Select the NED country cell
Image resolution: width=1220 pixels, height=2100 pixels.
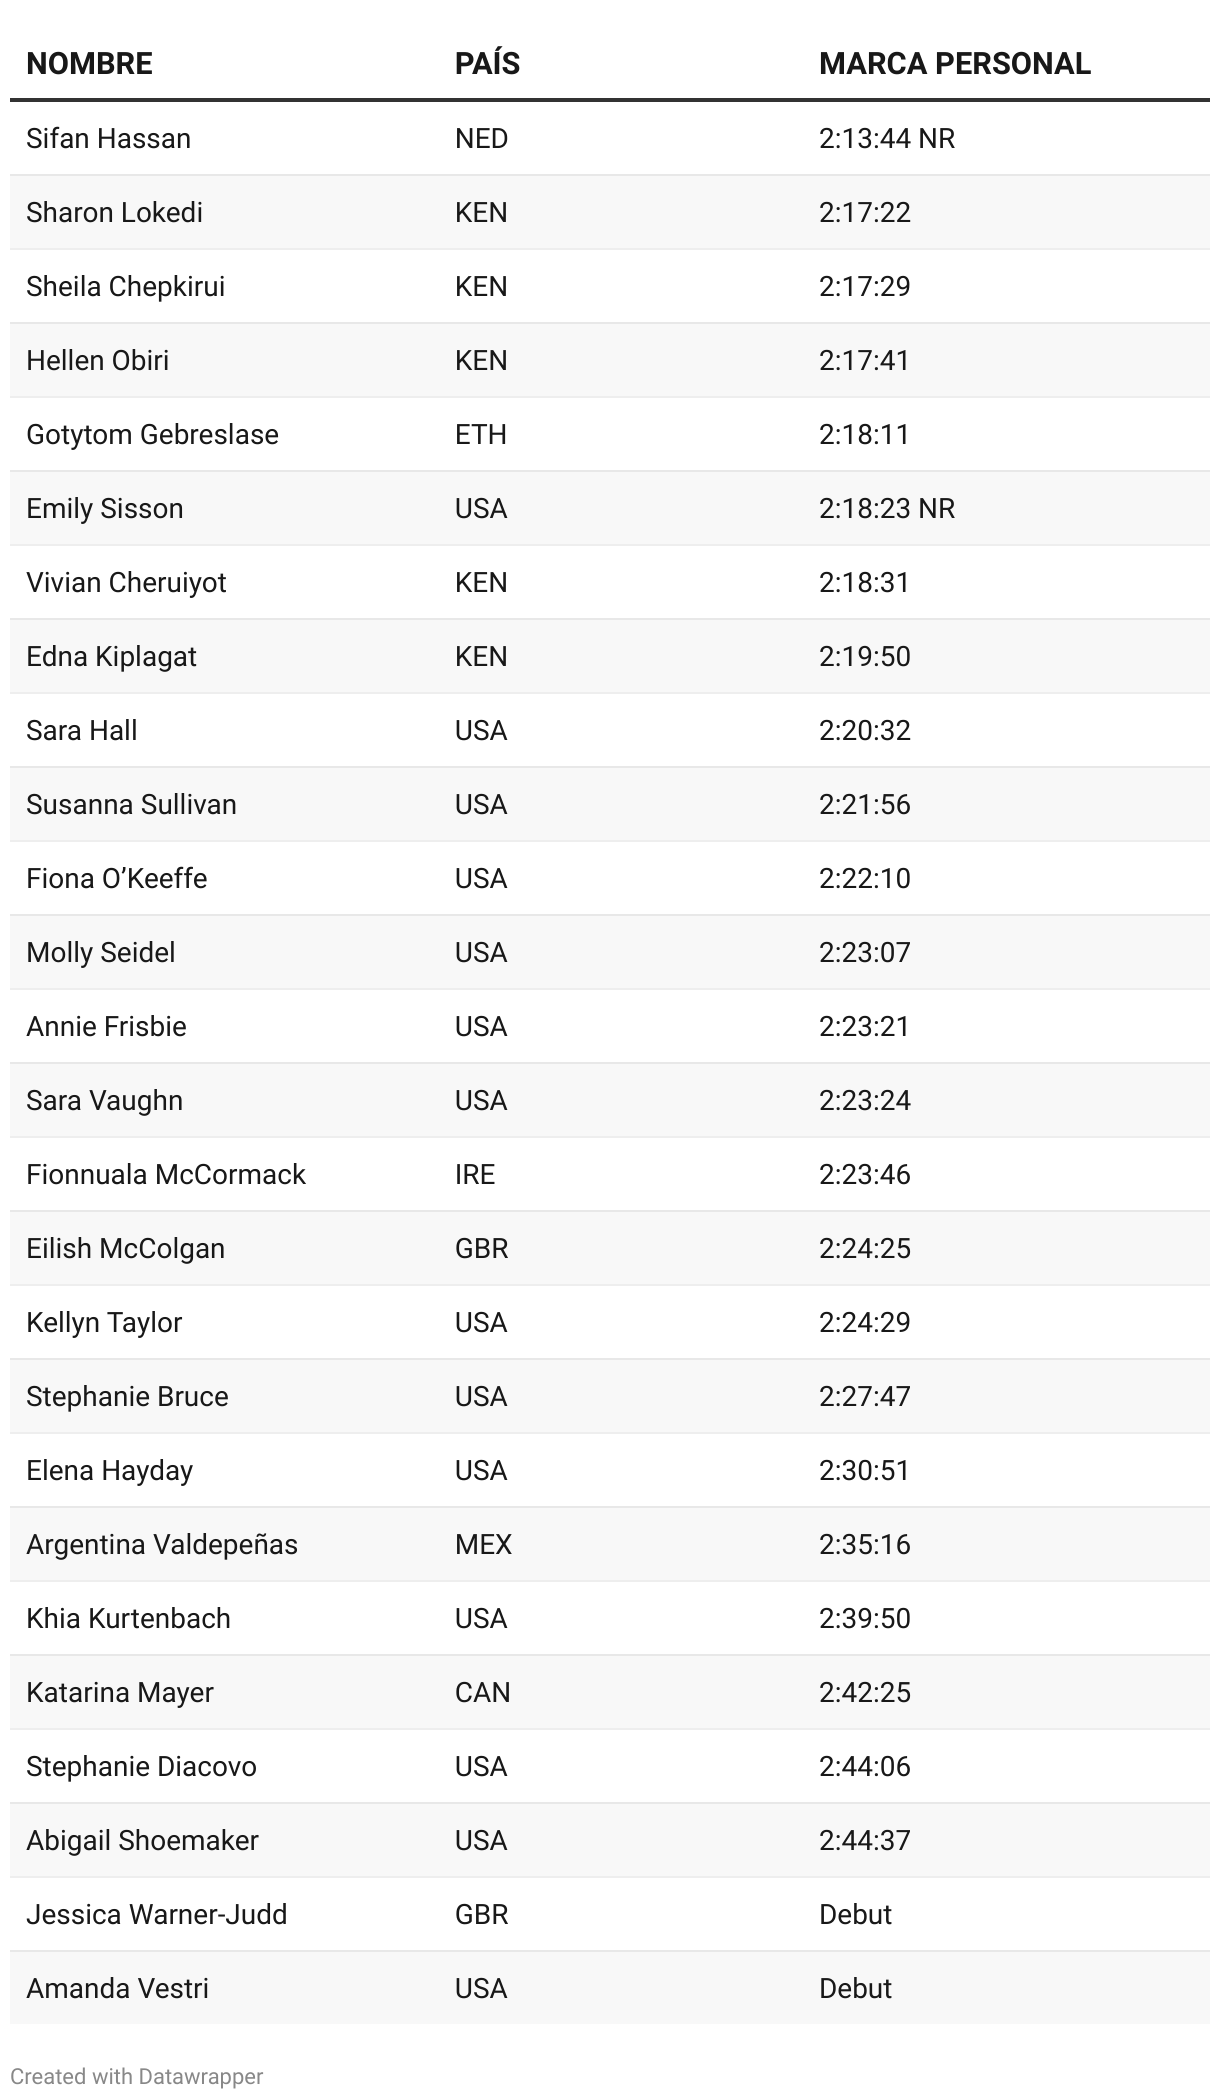click(481, 138)
